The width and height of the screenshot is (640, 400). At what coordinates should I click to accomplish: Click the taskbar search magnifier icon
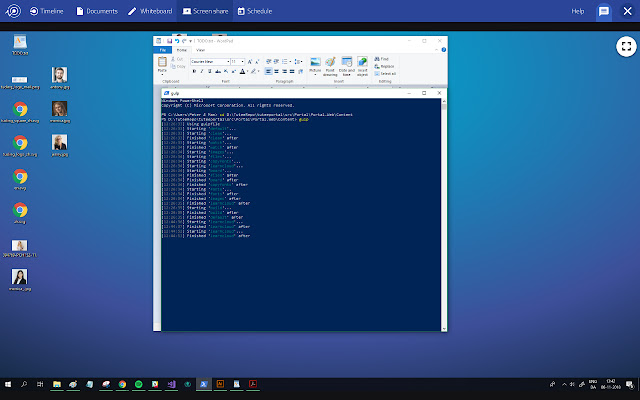[24, 384]
